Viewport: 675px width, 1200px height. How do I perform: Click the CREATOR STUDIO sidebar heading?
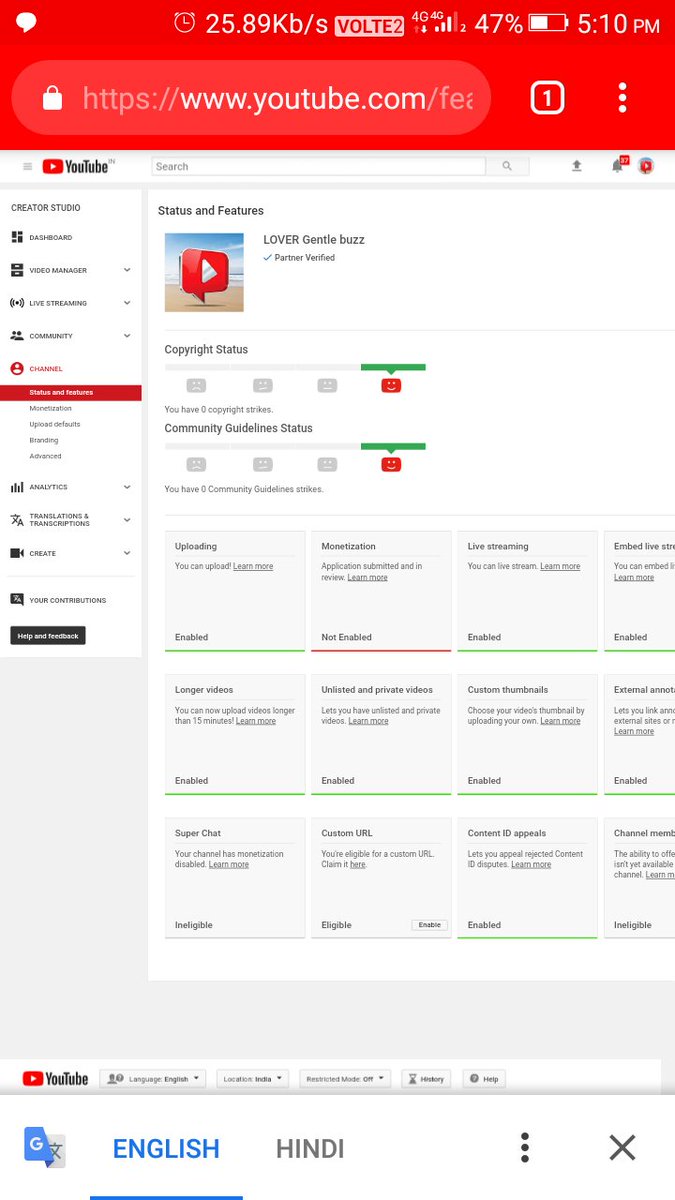tap(46, 208)
